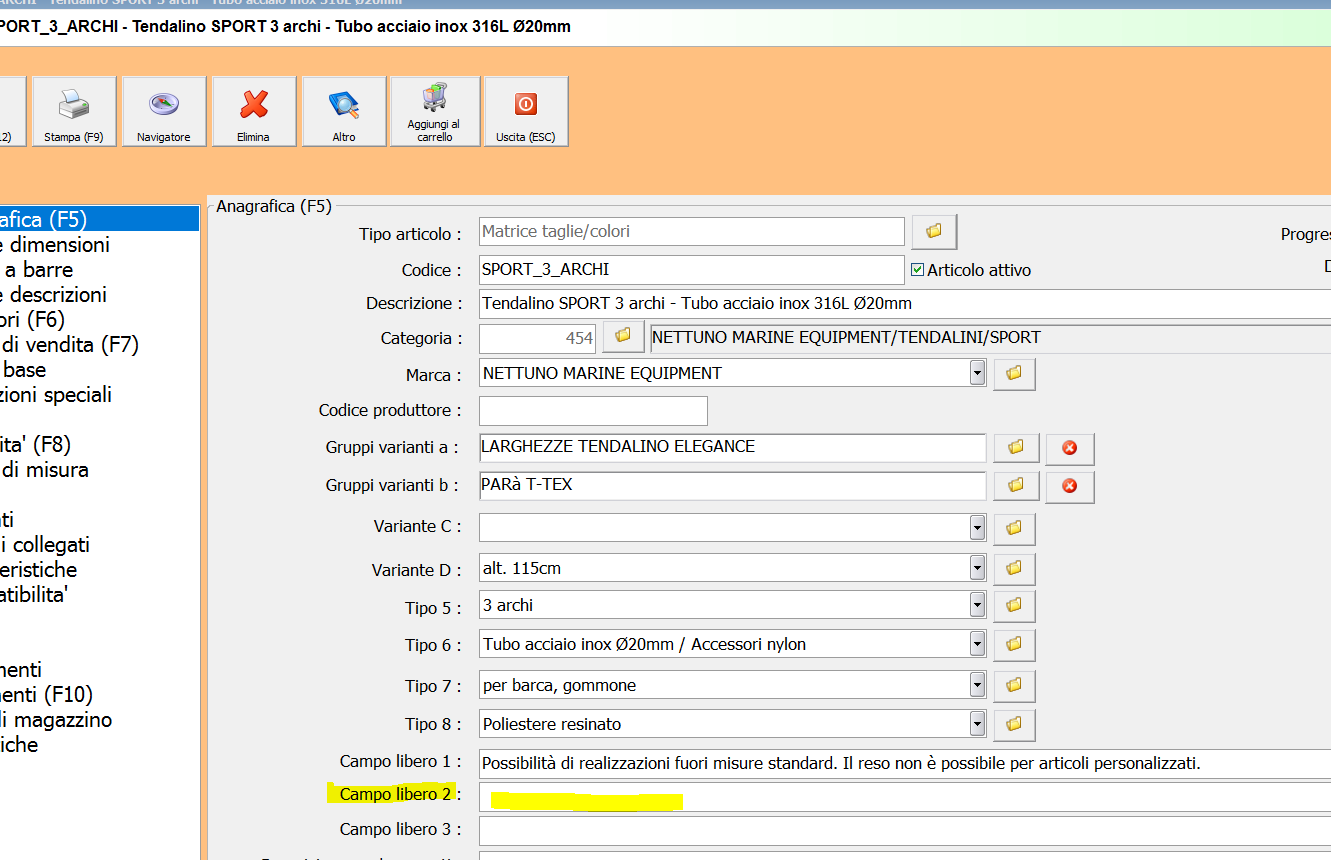Open Tipo 6 folder lookup icon

1014,644
